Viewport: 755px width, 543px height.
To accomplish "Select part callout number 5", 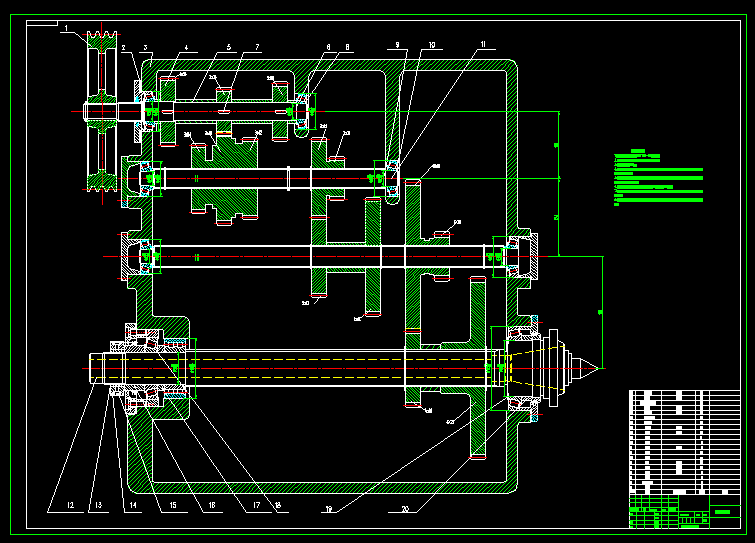I will [x=229, y=47].
